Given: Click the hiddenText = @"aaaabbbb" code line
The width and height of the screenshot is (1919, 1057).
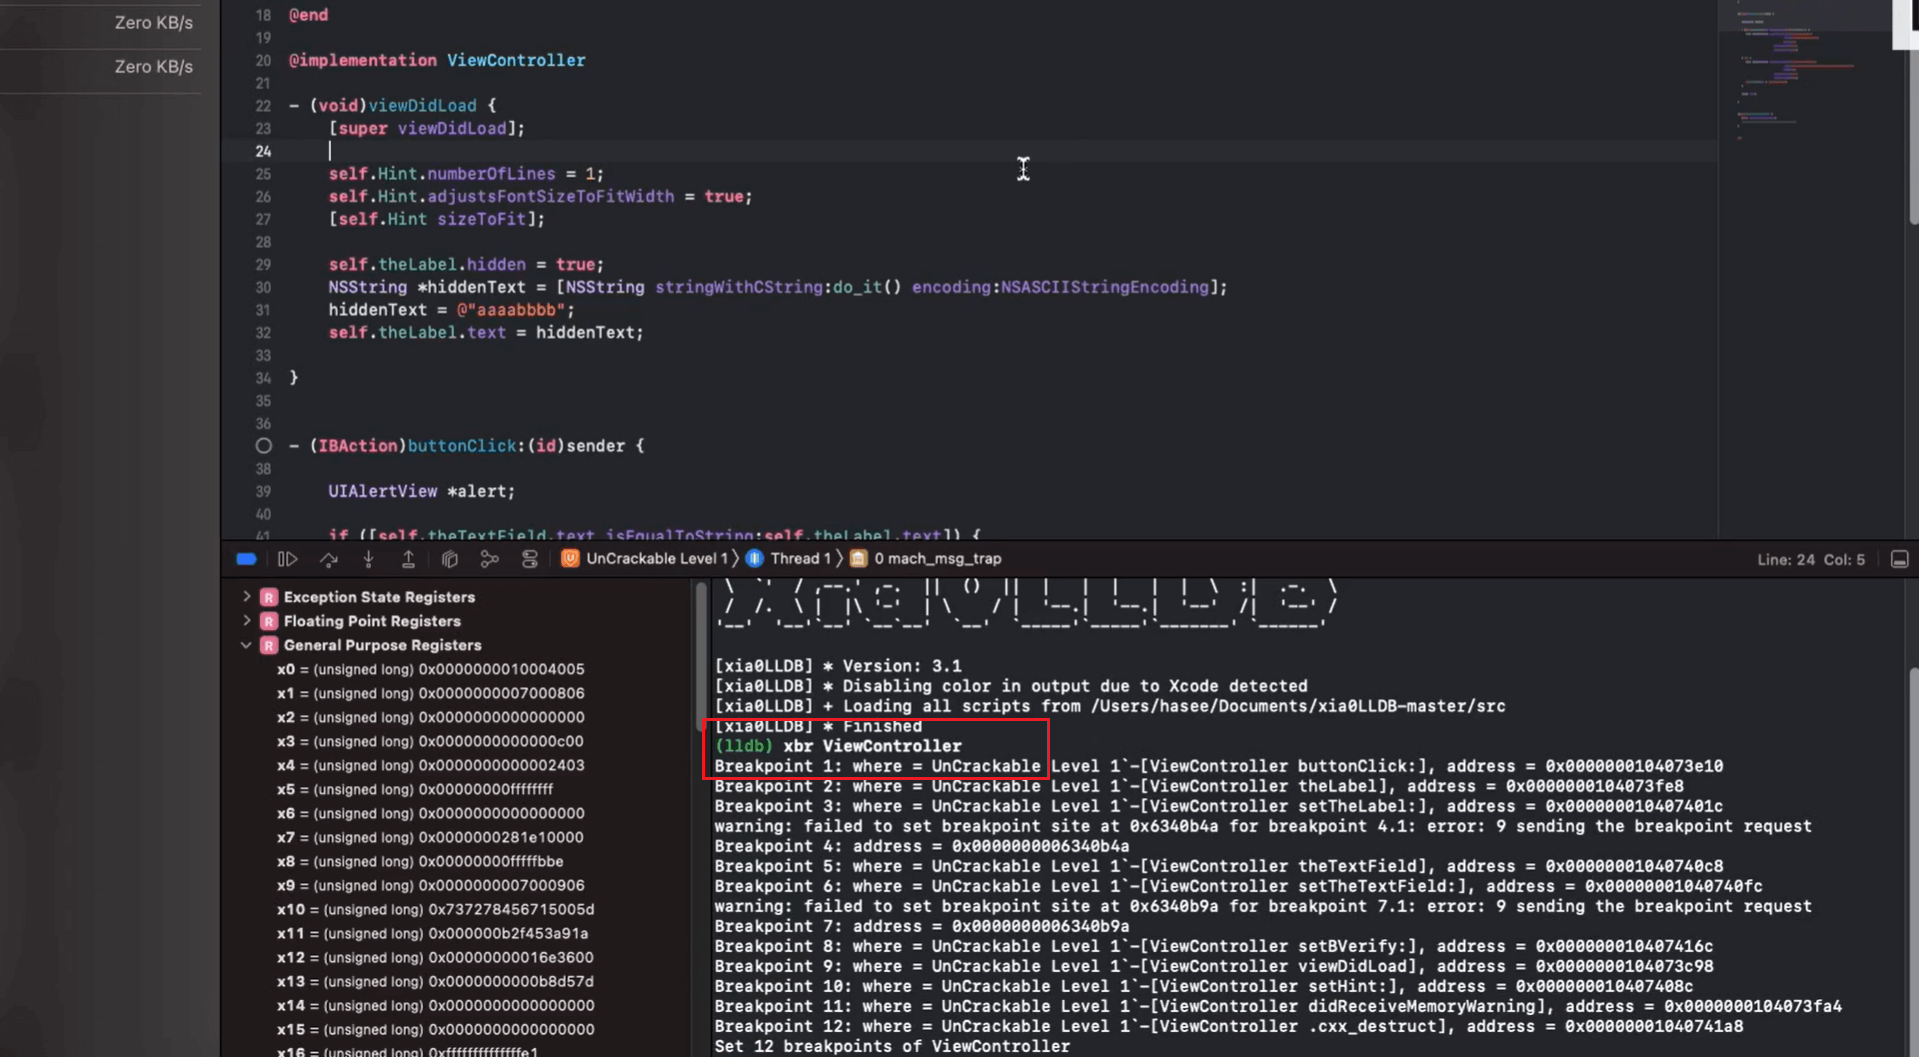Looking at the screenshot, I should [x=452, y=310].
